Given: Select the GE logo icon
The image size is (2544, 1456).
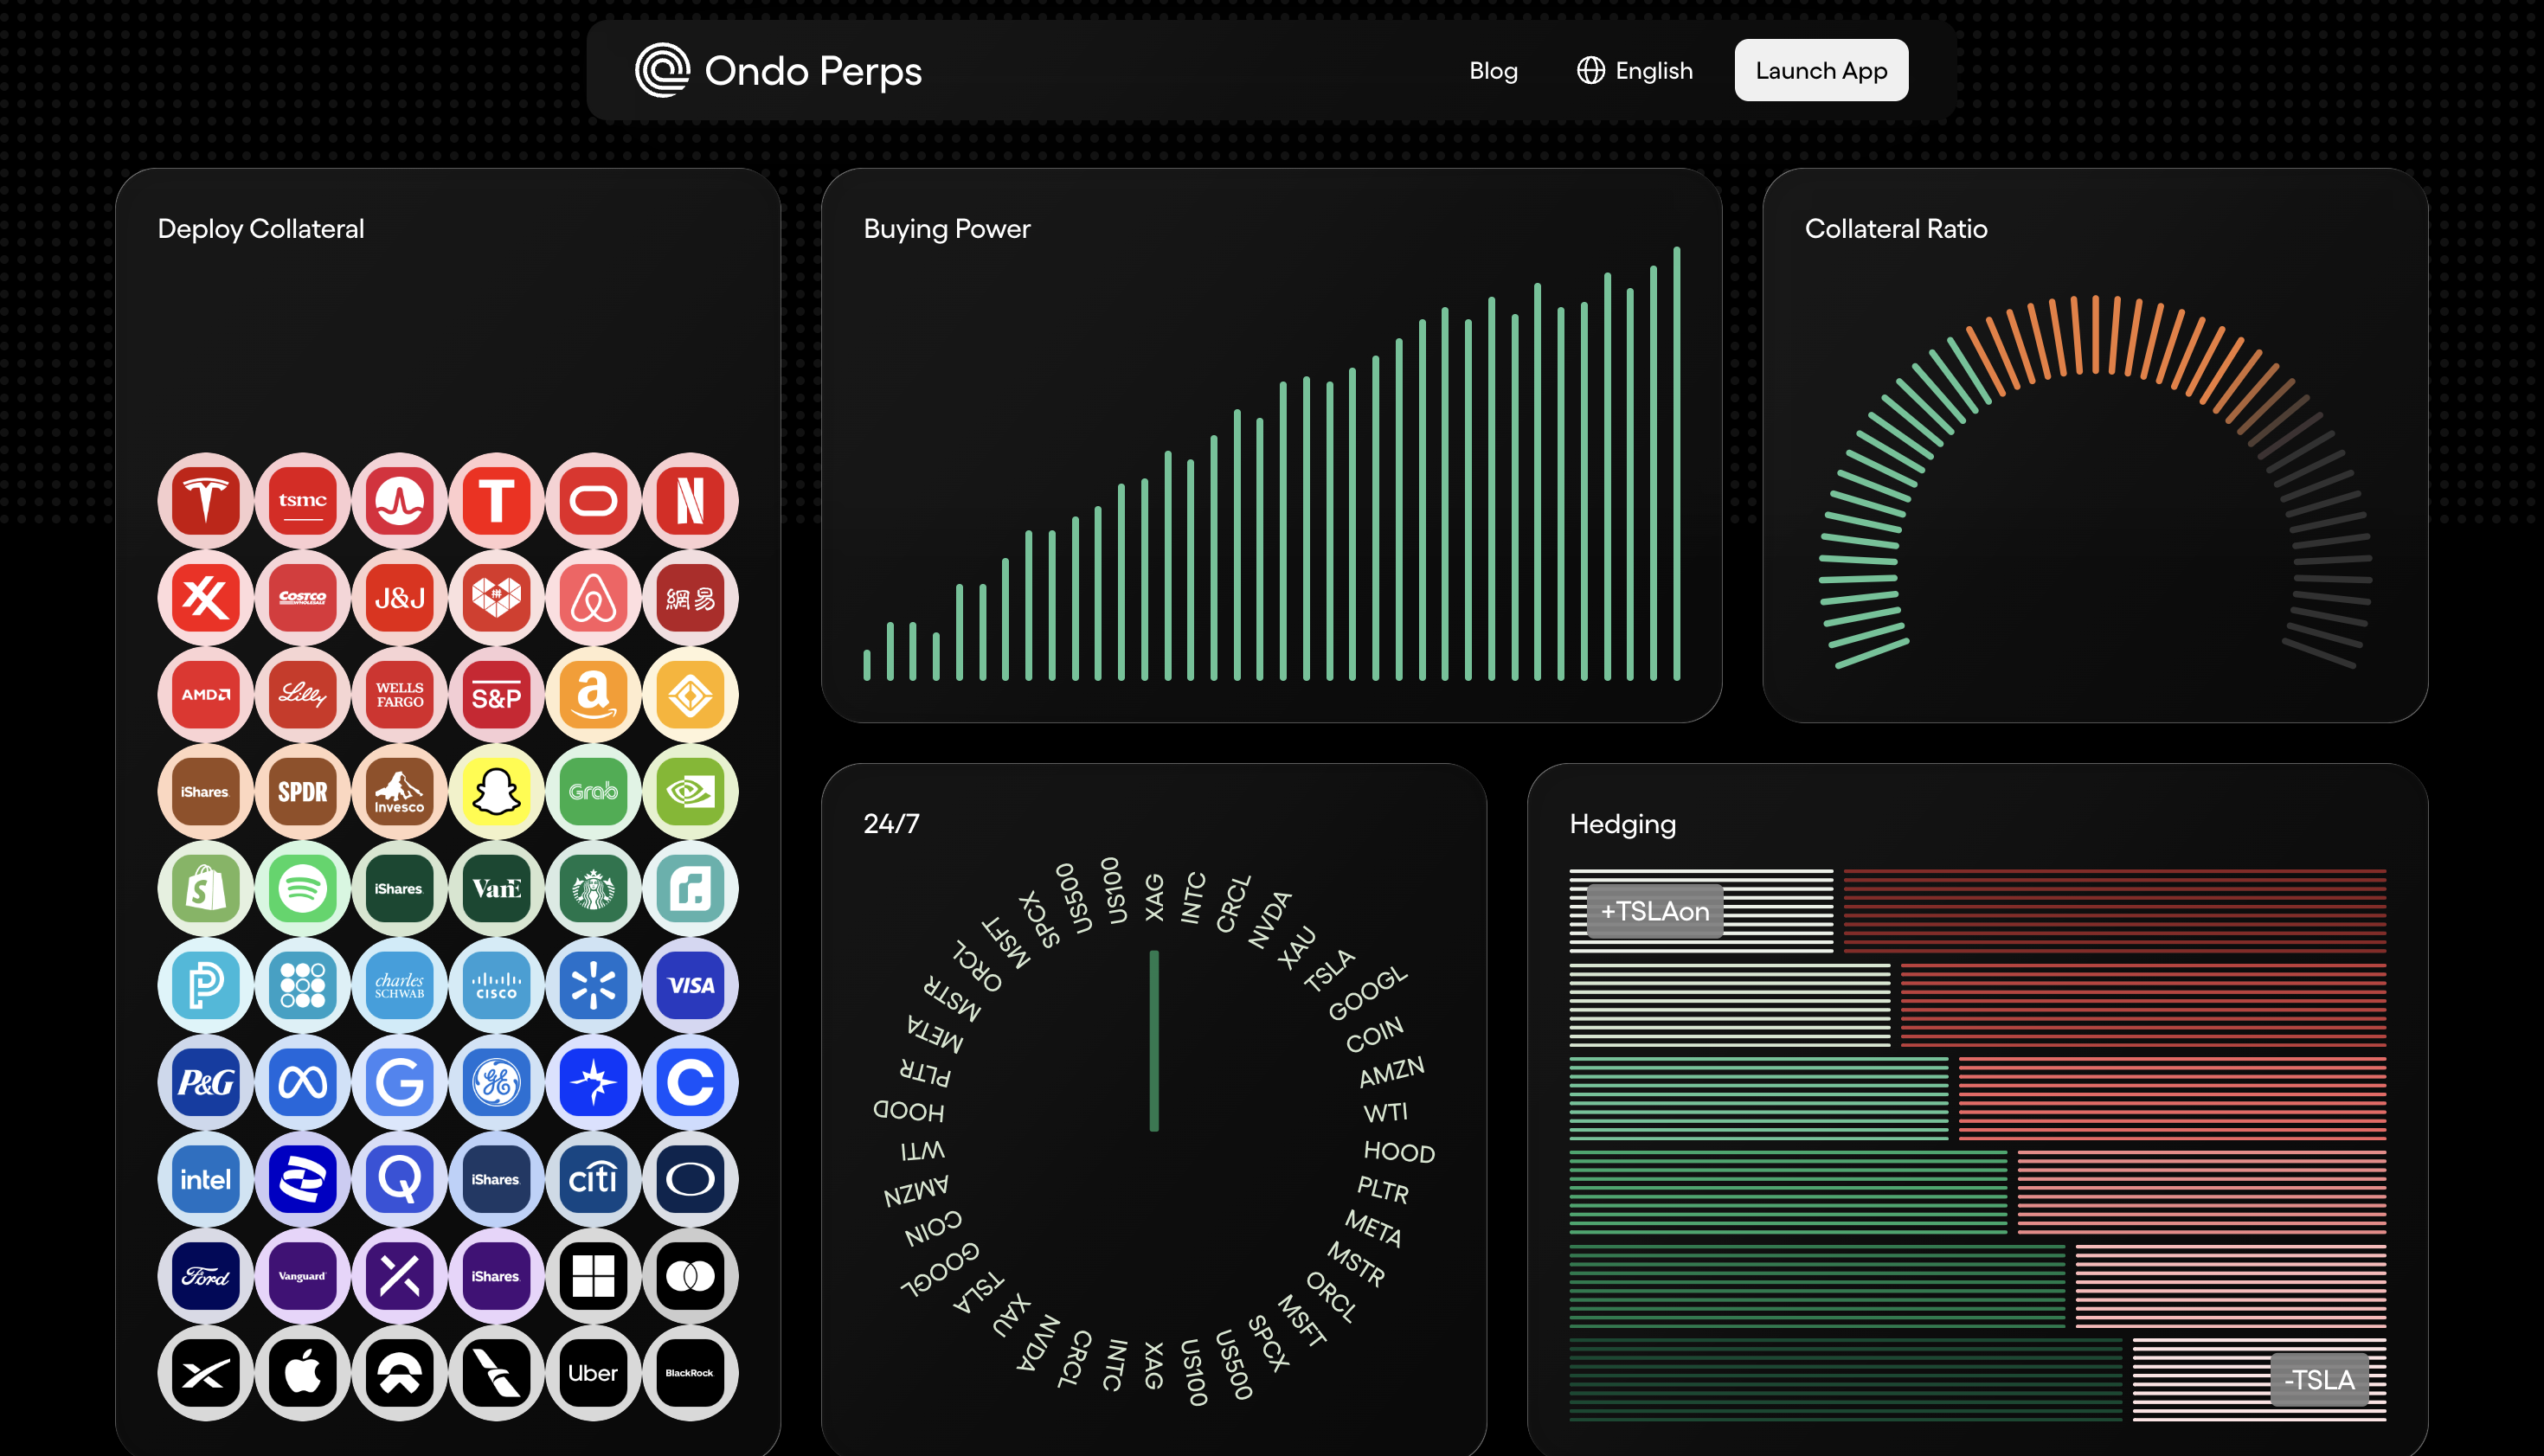Looking at the screenshot, I should [496, 1082].
